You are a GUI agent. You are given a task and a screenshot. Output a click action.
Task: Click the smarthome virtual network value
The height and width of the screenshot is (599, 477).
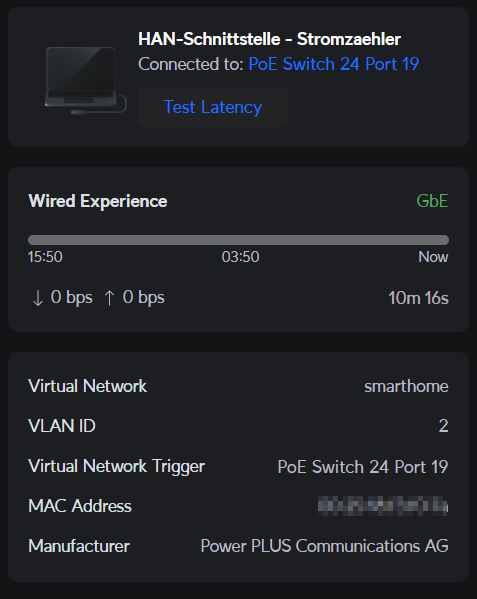pos(406,386)
